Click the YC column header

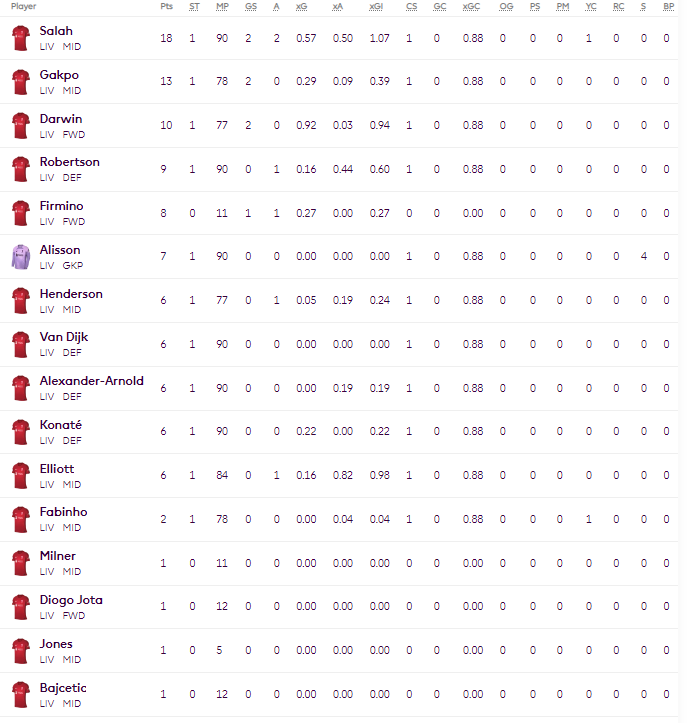[589, 7]
